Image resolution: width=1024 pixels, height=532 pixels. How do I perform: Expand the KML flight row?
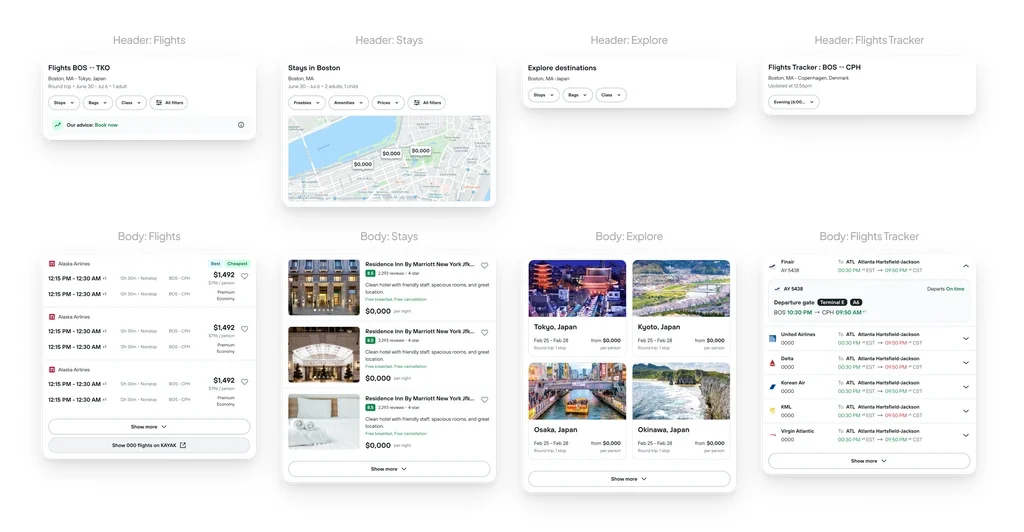pyautogui.click(x=966, y=411)
